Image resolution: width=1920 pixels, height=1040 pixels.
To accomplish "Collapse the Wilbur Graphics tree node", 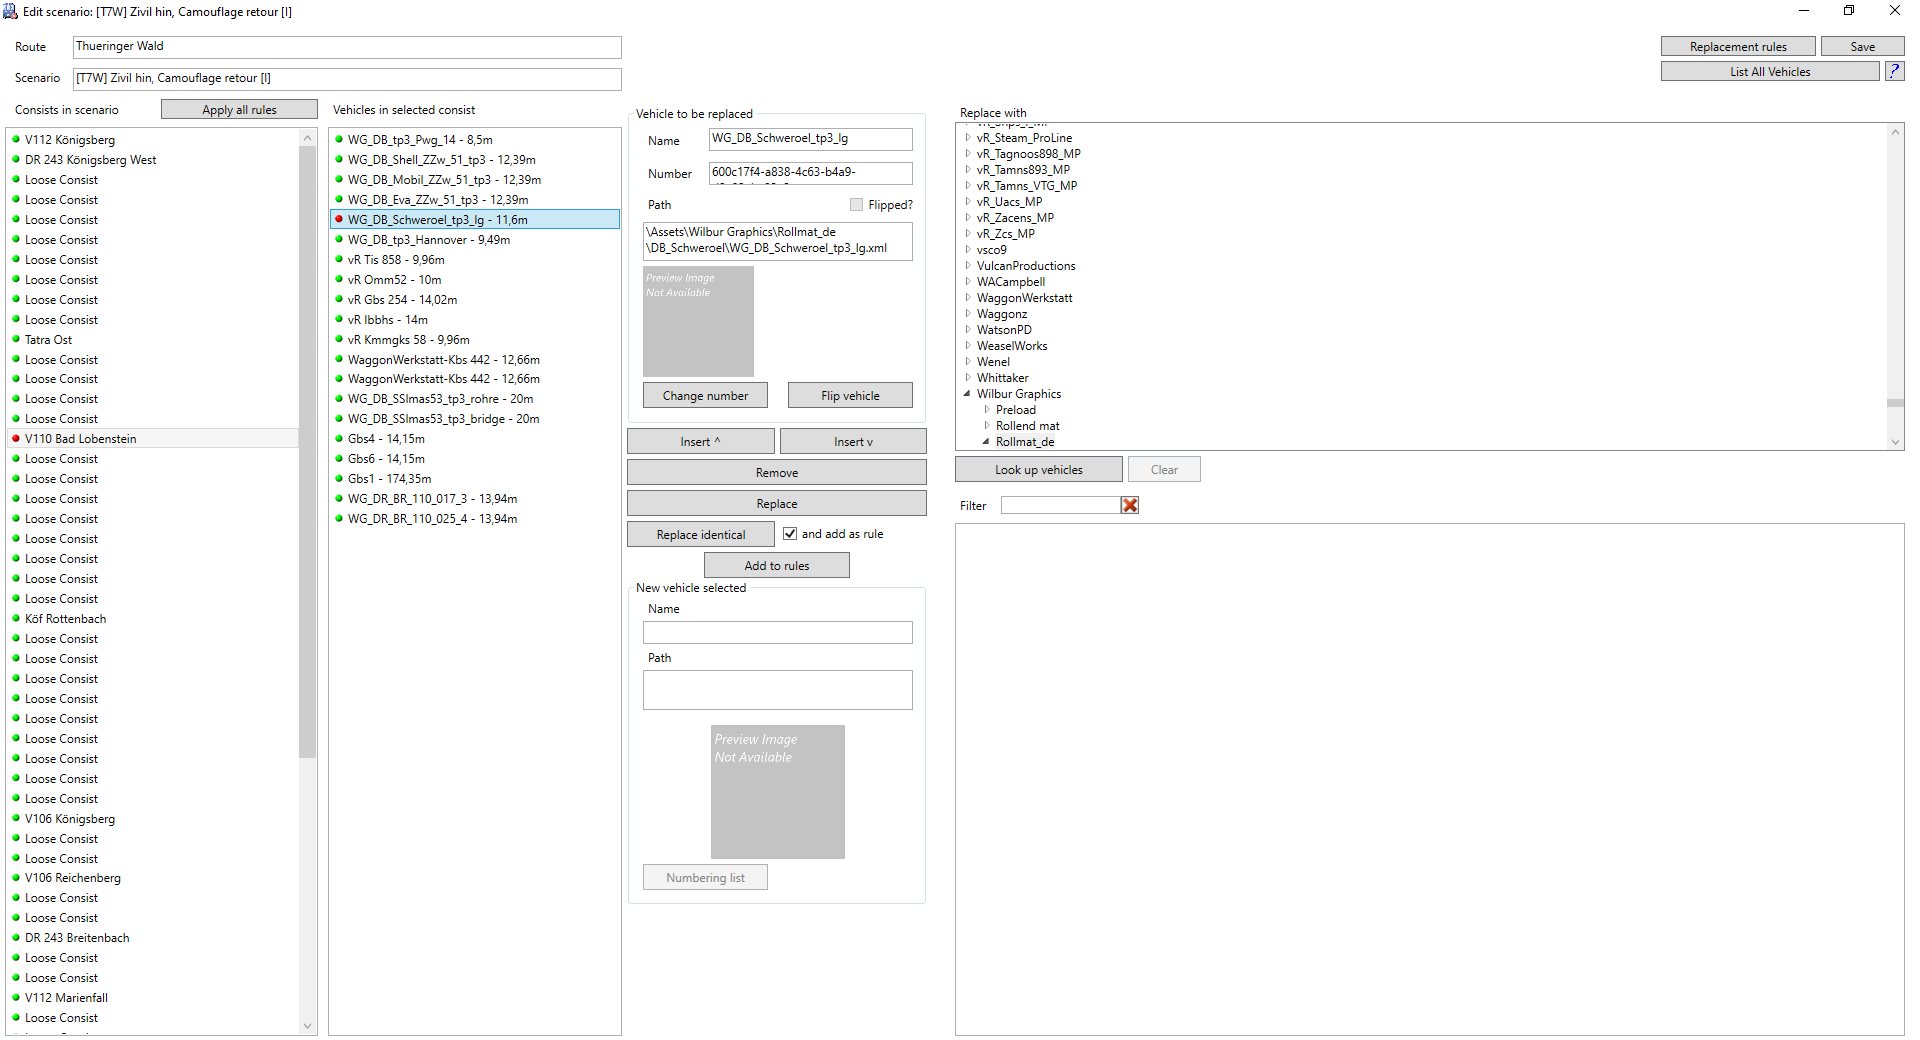I will coord(968,394).
